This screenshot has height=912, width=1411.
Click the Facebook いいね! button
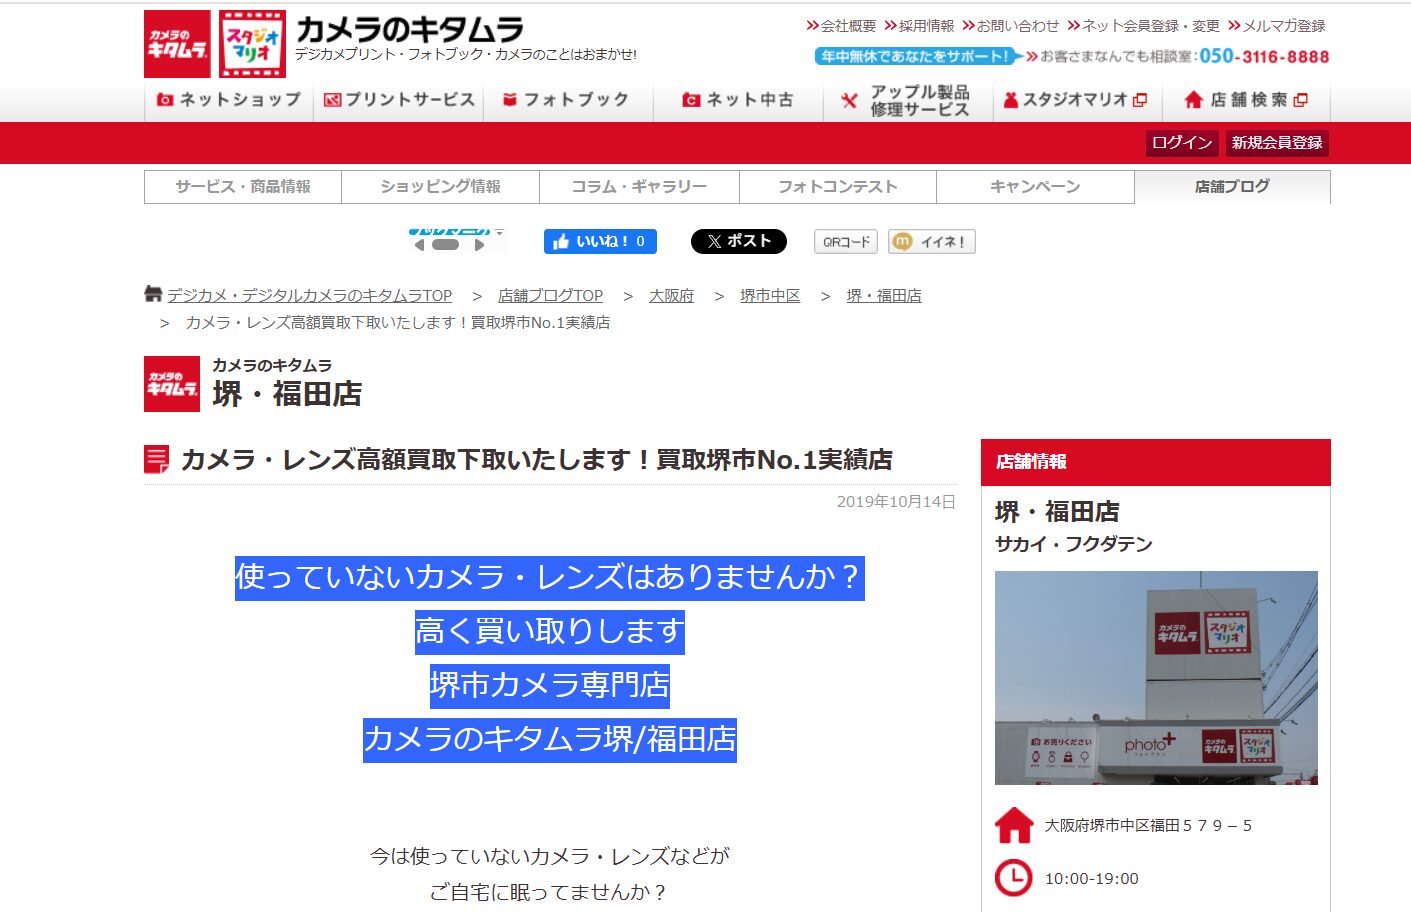click(600, 242)
